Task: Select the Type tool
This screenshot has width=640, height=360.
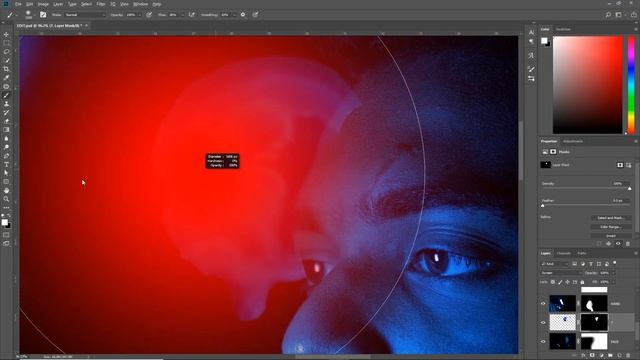Action: coord(6,164)
